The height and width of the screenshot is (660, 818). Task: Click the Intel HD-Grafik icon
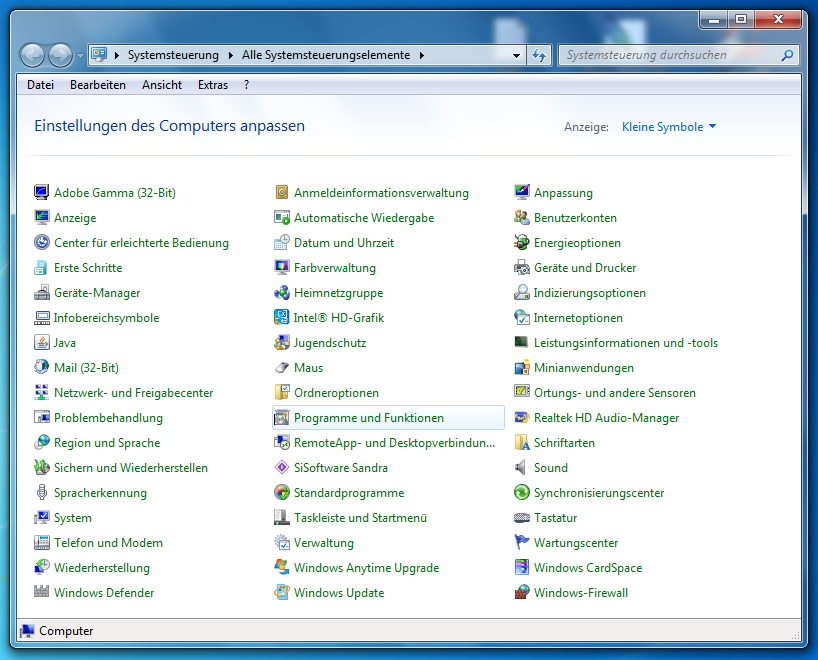click(x=282, y=318)
